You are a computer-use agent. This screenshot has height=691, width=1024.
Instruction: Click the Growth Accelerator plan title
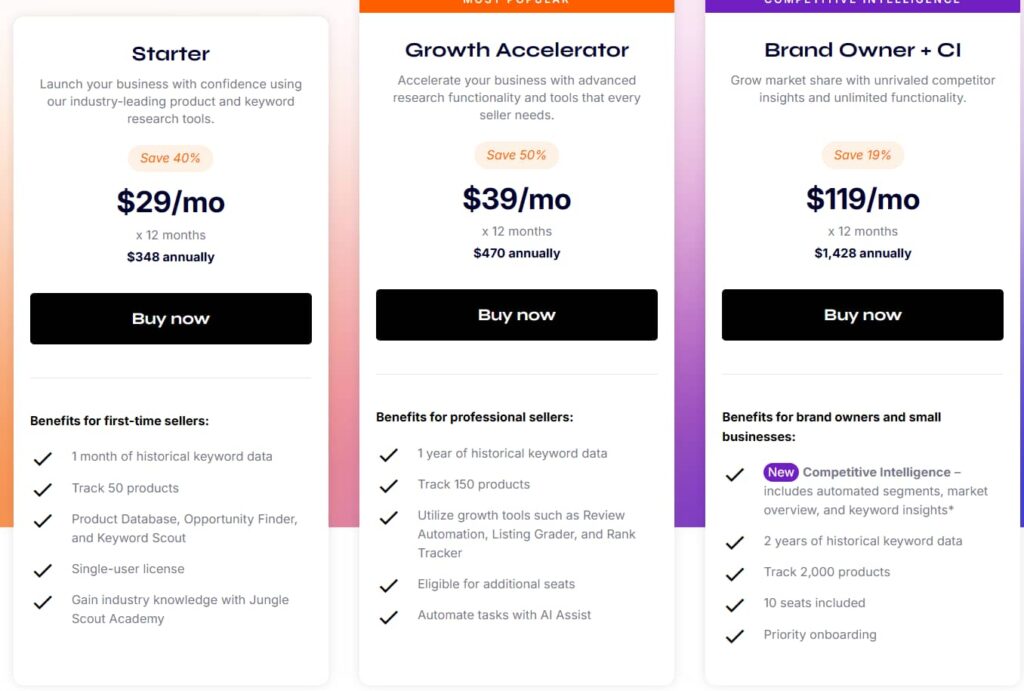point(516,50)
